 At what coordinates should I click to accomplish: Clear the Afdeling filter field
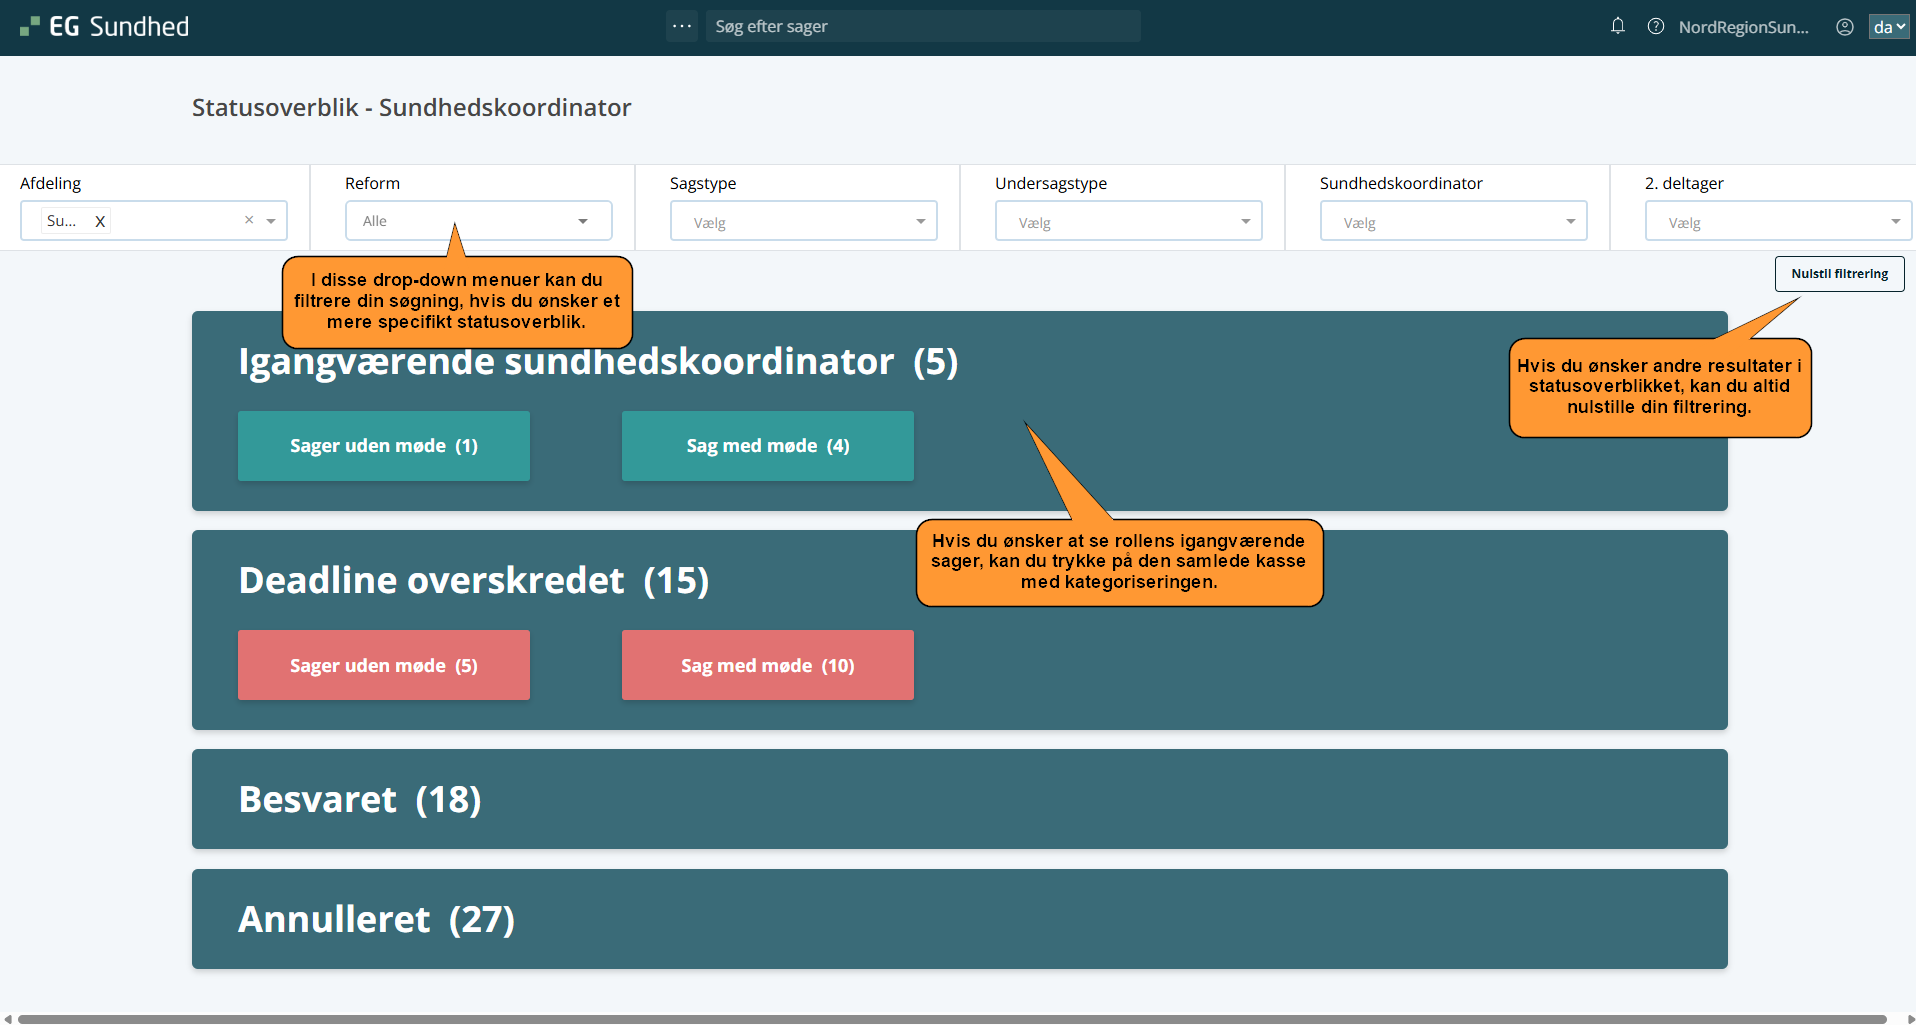249,221
